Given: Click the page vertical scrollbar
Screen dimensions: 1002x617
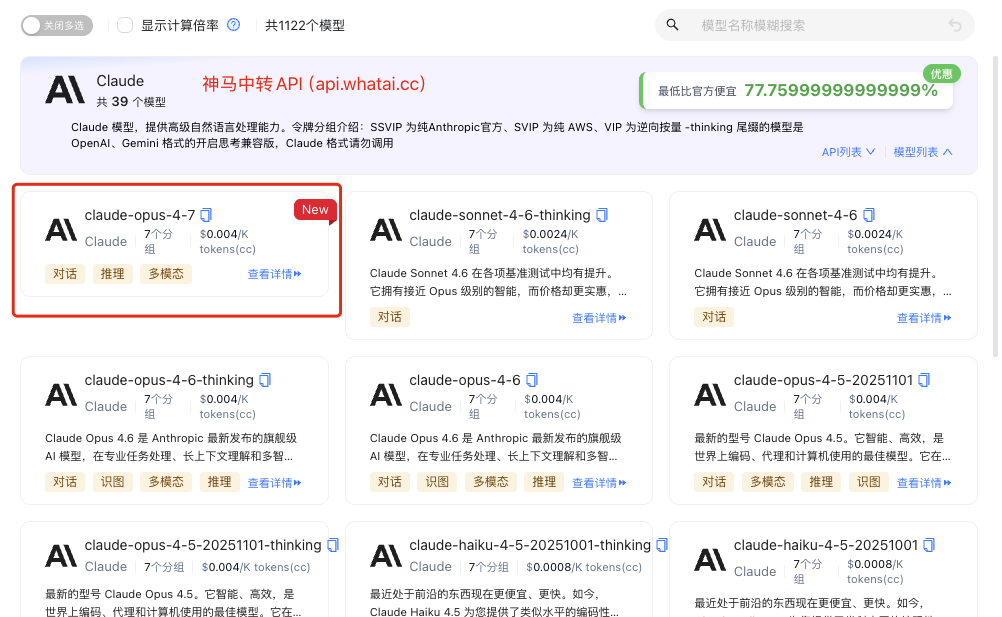Looking at the screenshot, I should 995,206.
